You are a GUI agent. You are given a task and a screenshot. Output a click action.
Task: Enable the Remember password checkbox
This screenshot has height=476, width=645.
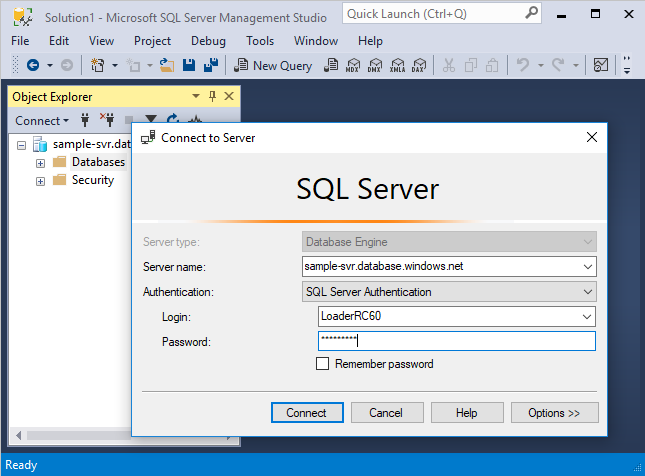[322, 364]
